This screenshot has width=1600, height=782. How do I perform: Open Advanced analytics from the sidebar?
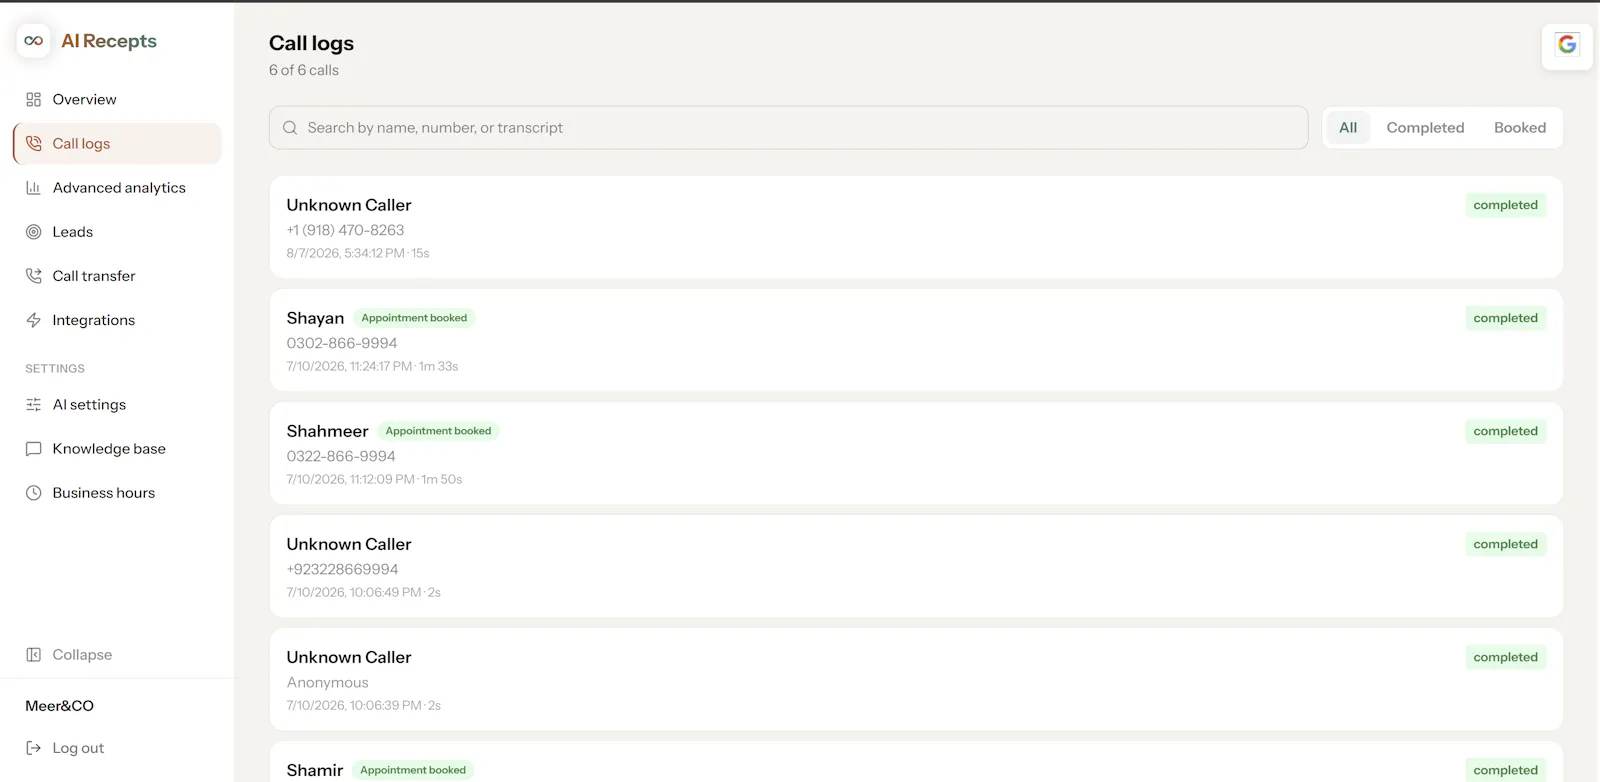point(117,188)
